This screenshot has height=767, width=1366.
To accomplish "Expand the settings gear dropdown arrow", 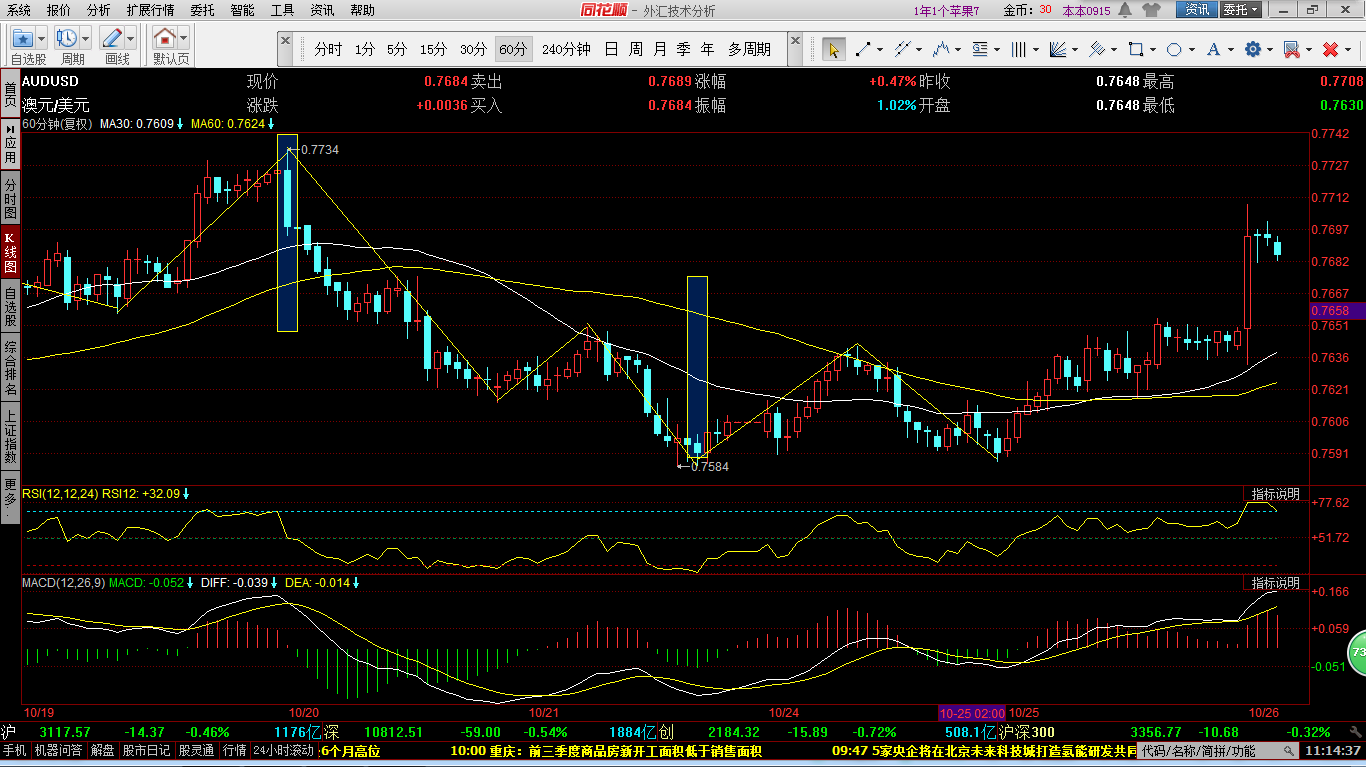I will [1270, 49].
